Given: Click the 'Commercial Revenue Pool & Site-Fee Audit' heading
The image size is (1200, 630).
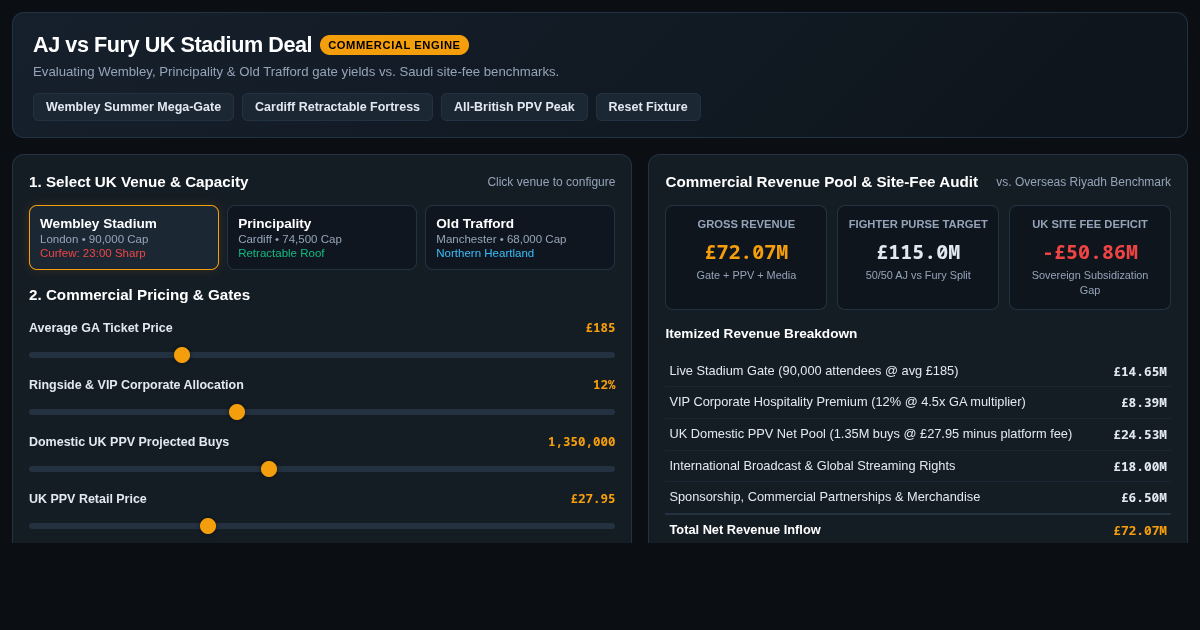Looking at the screenshot, I should (821, 181).
